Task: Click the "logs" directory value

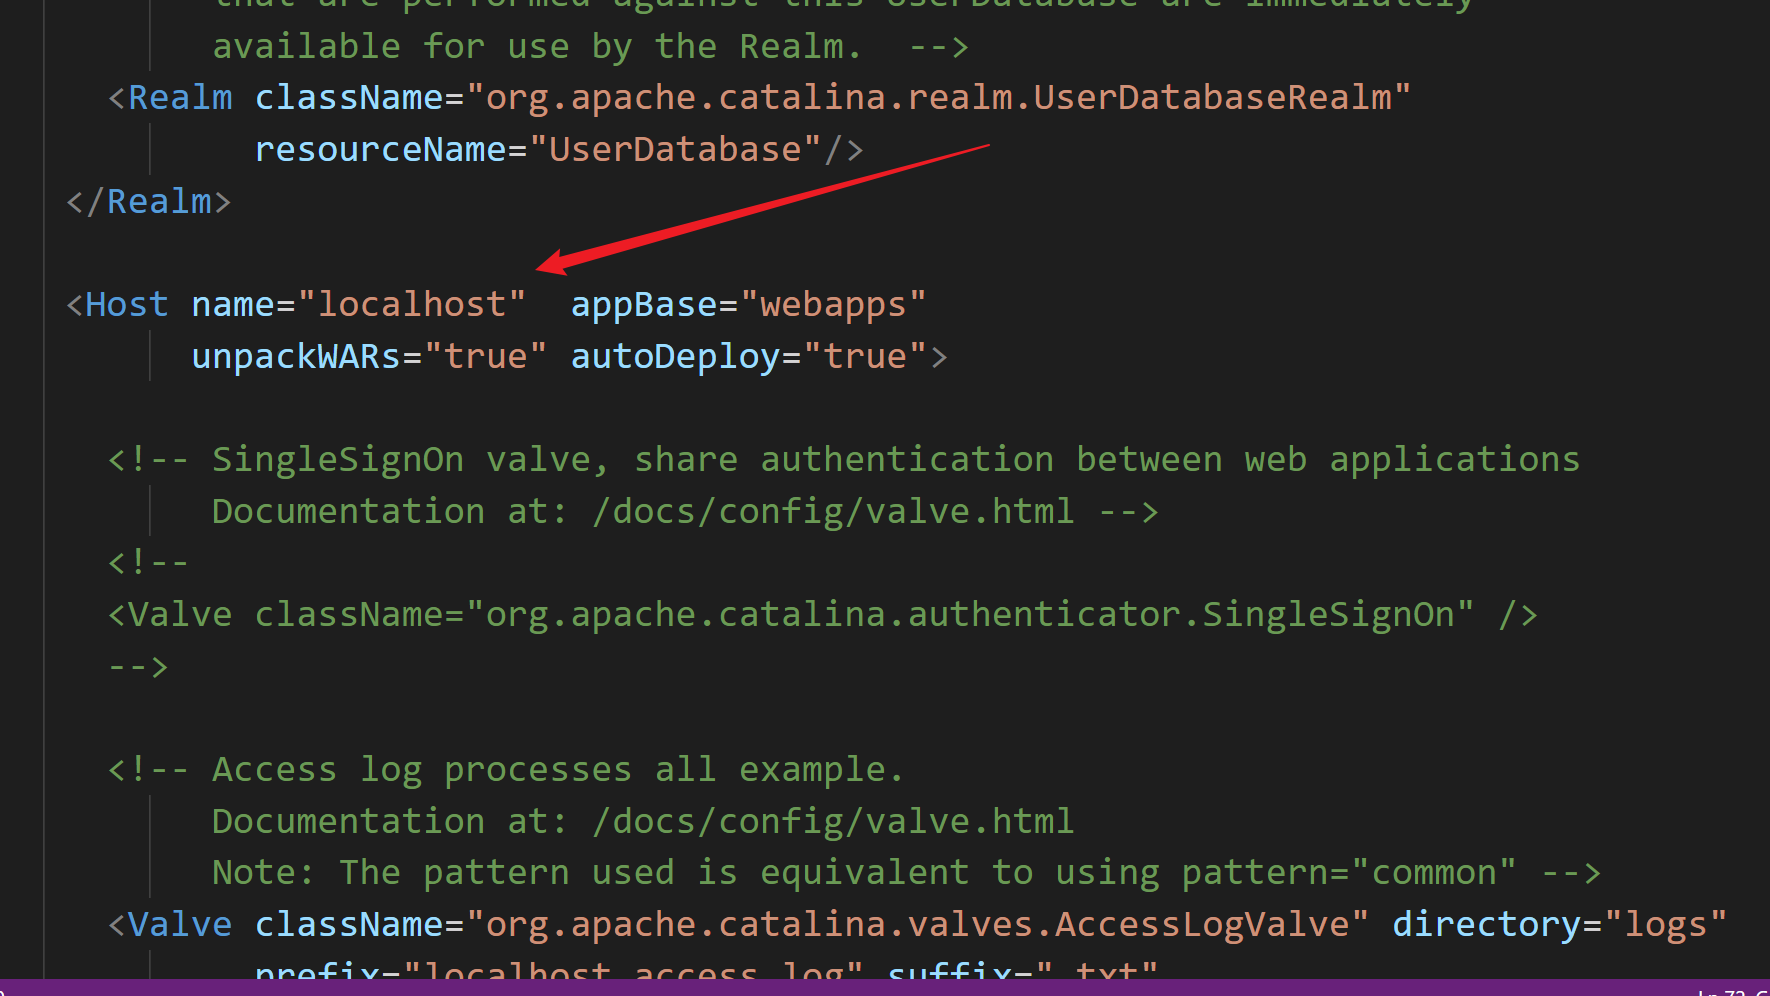Action: click(x=1665, y=925)
